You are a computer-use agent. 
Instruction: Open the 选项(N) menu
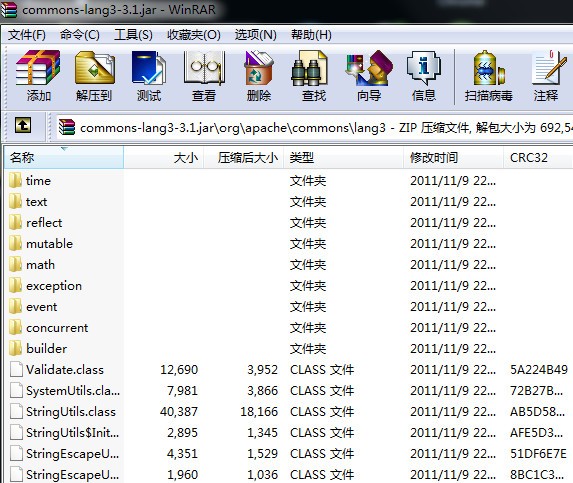255,35
